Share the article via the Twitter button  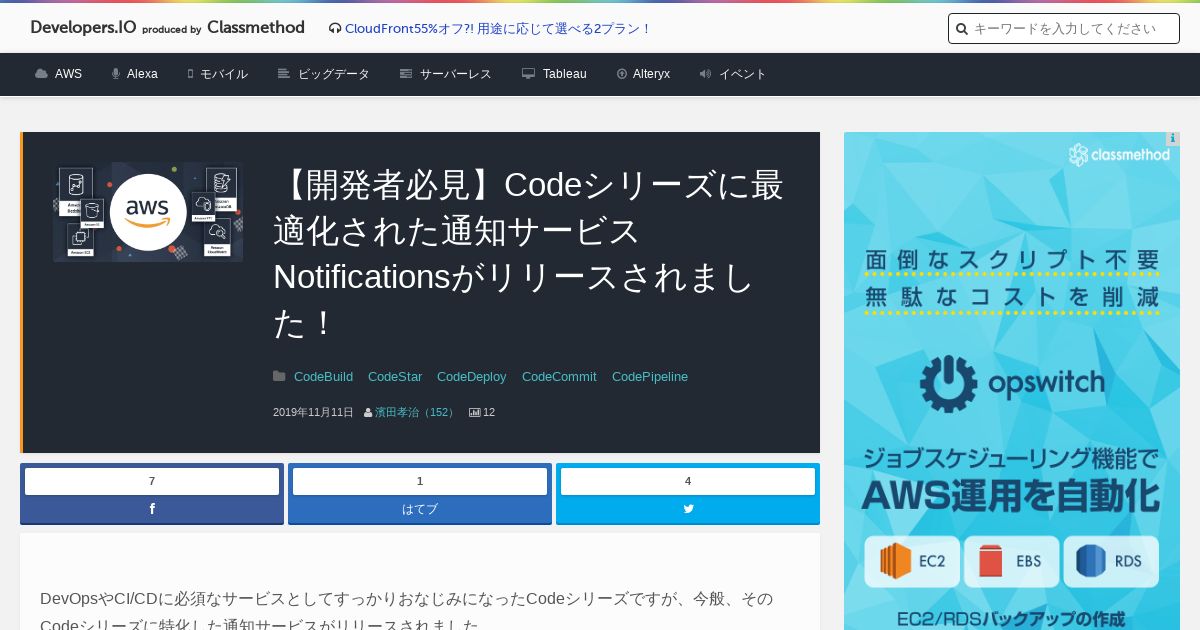pos(688,509)
